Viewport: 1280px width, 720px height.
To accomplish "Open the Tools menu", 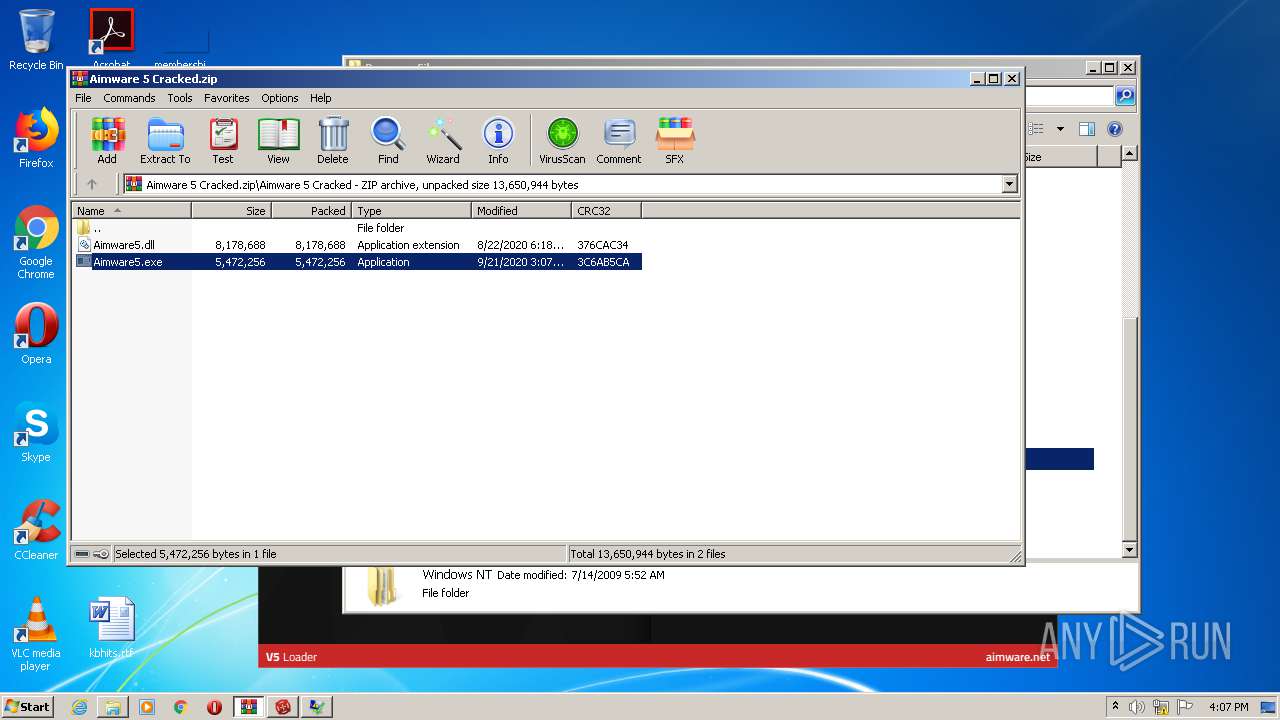I will coord(180,98).
